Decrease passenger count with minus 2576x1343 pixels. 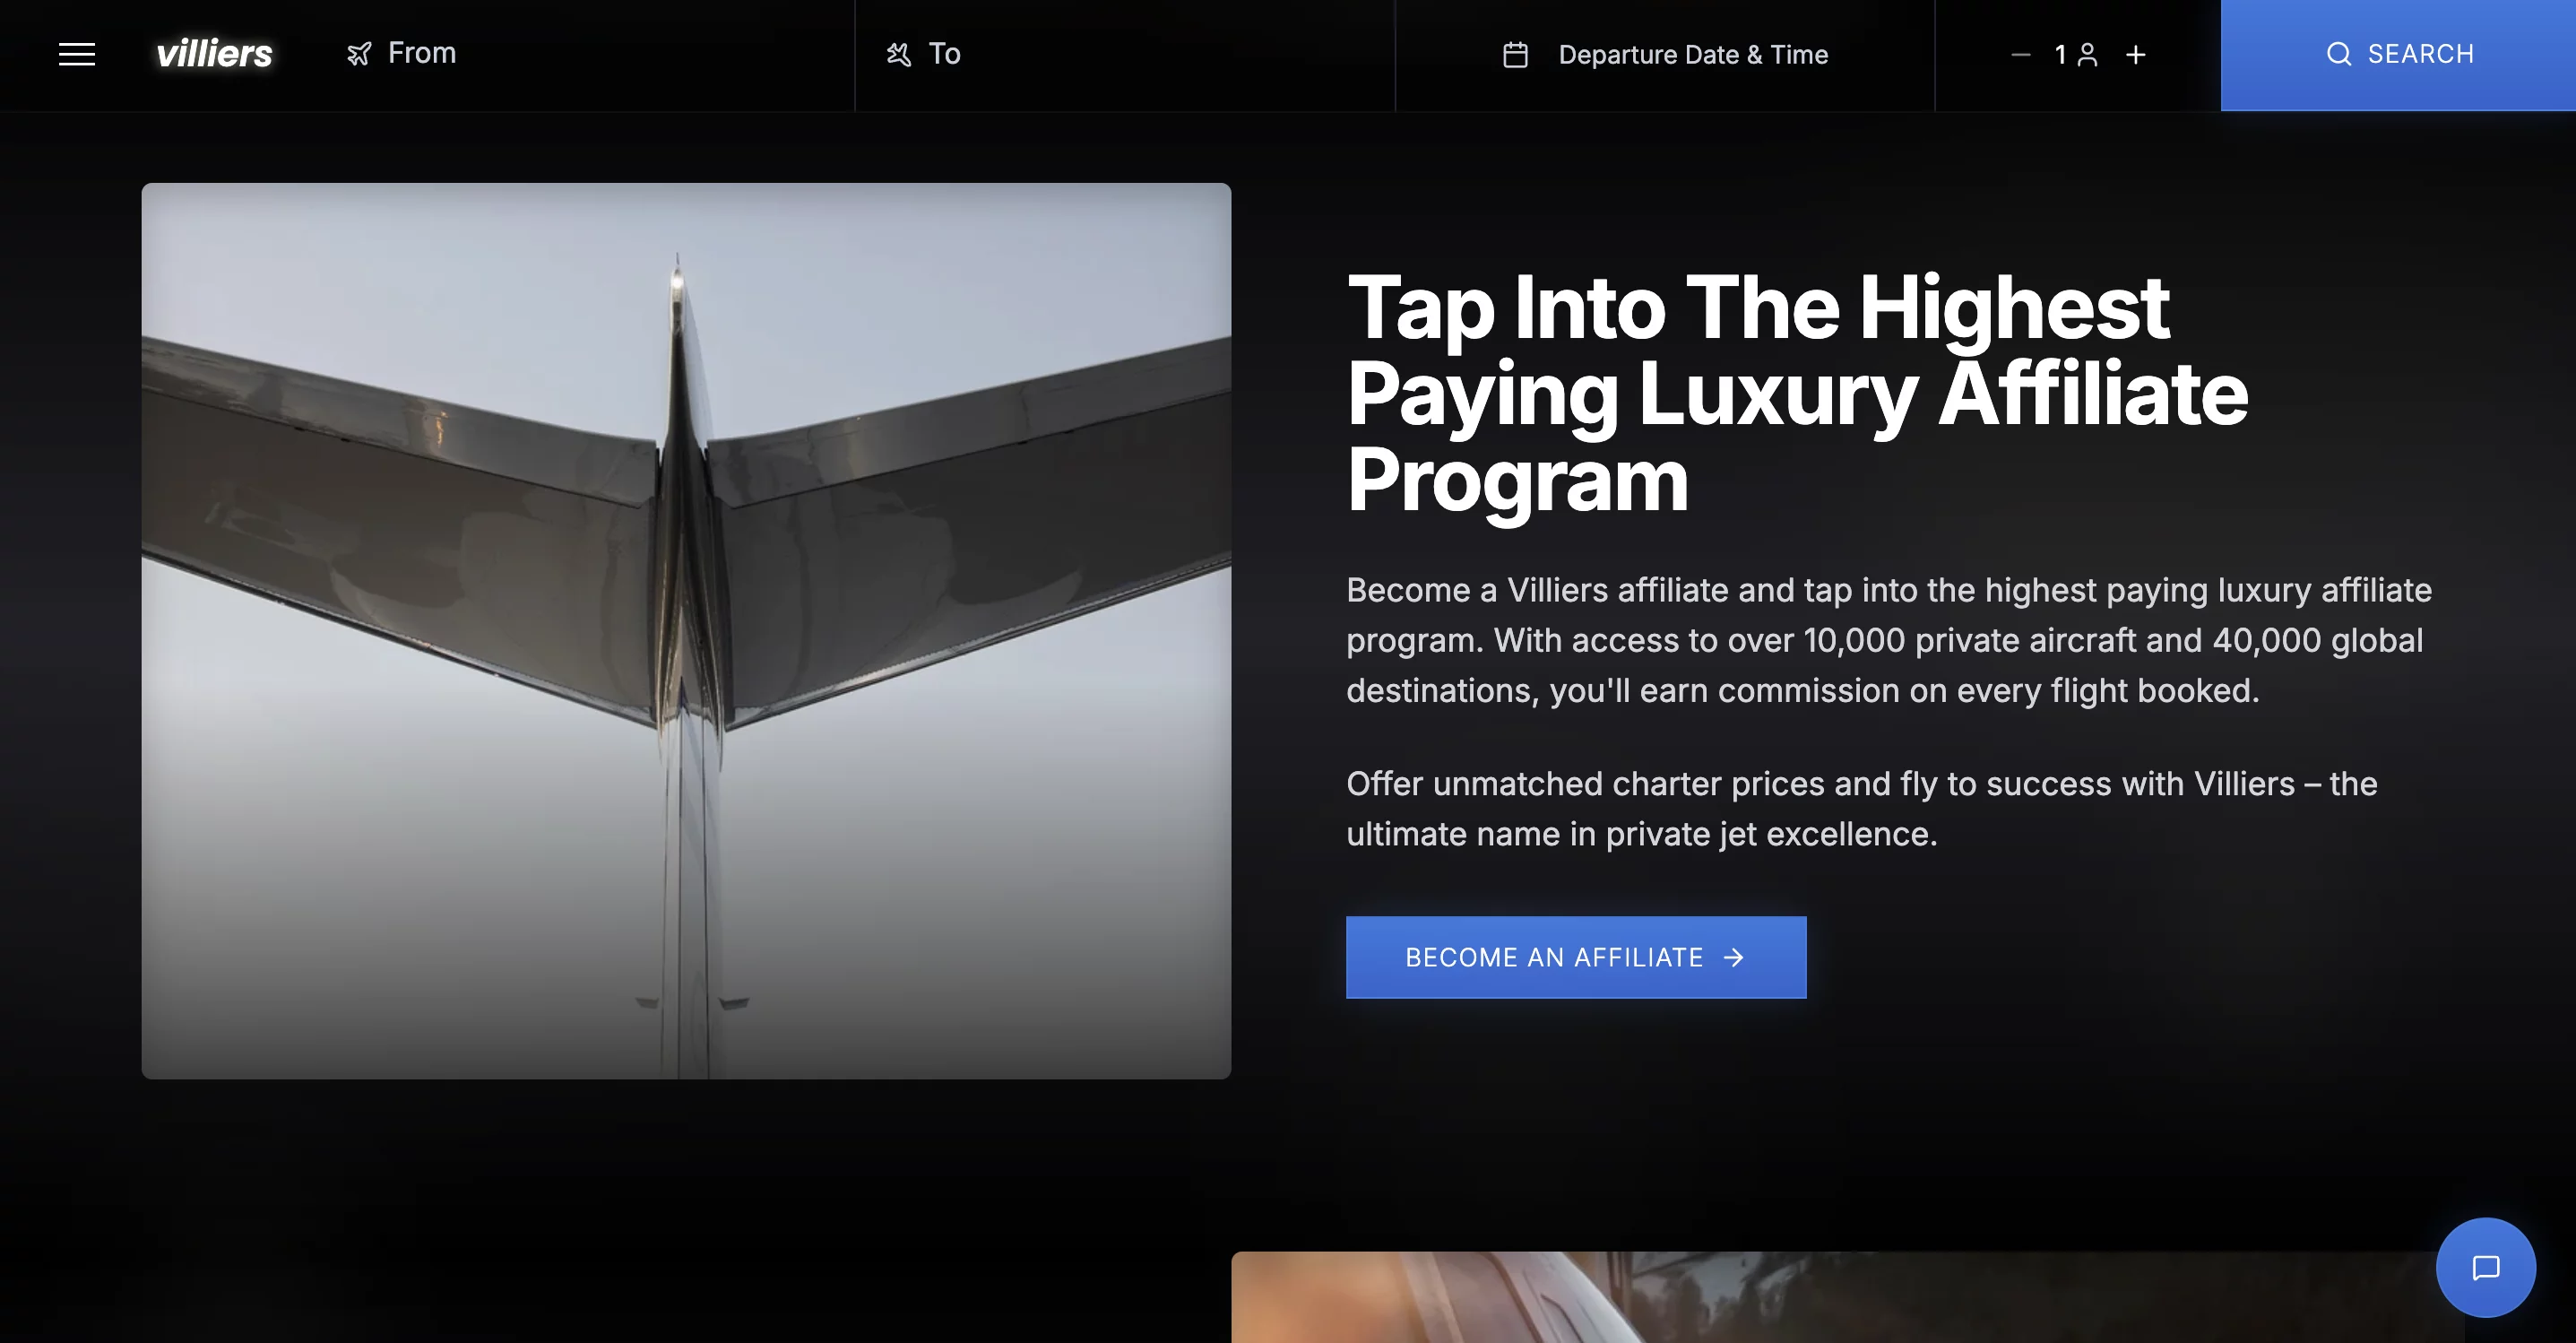(2020, 54)
